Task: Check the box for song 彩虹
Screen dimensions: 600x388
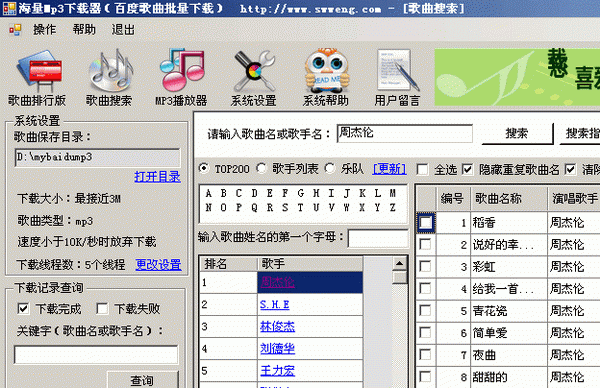Action: pyautogui.click(x=426, y=266)
